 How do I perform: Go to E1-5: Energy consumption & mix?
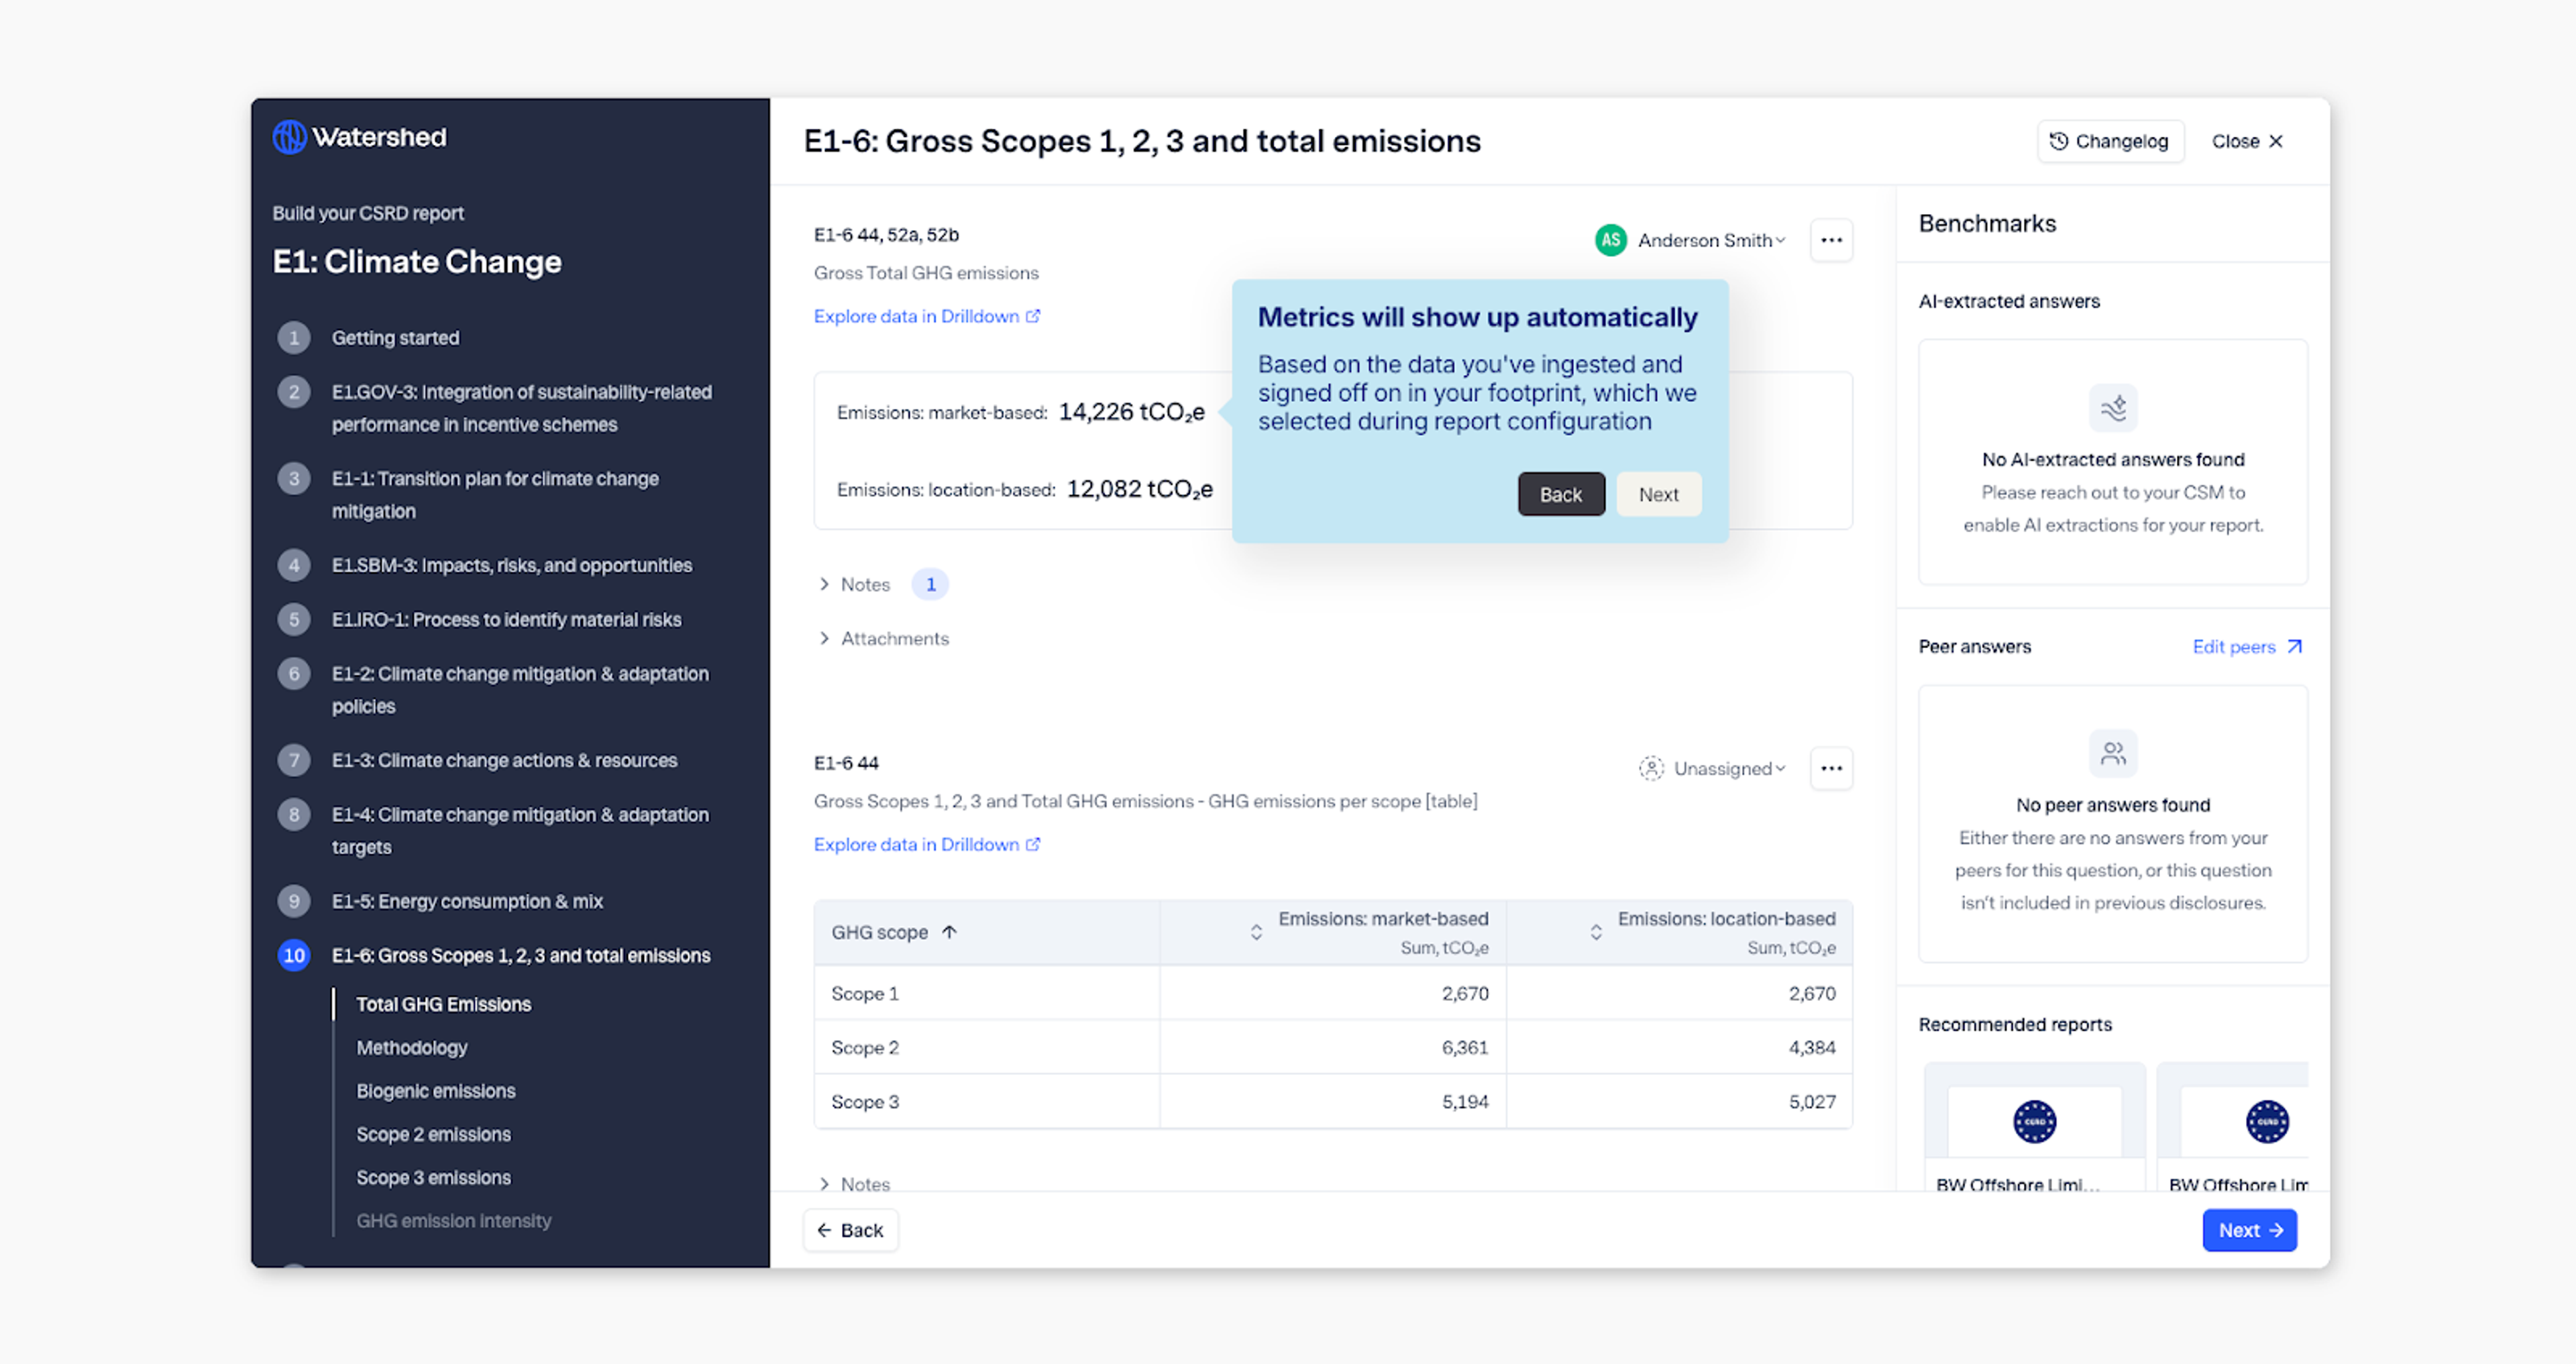(467, 901)
